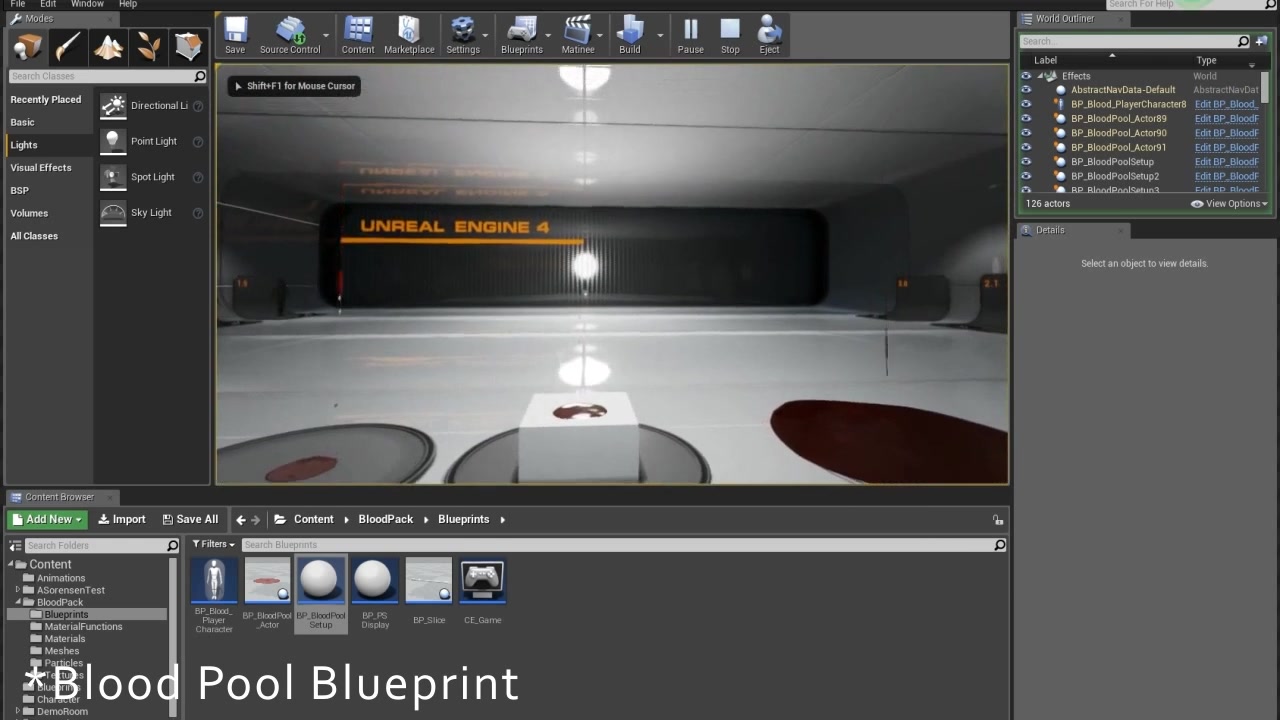Select the Geometry Editing mode icon

(x=188, y=46)
